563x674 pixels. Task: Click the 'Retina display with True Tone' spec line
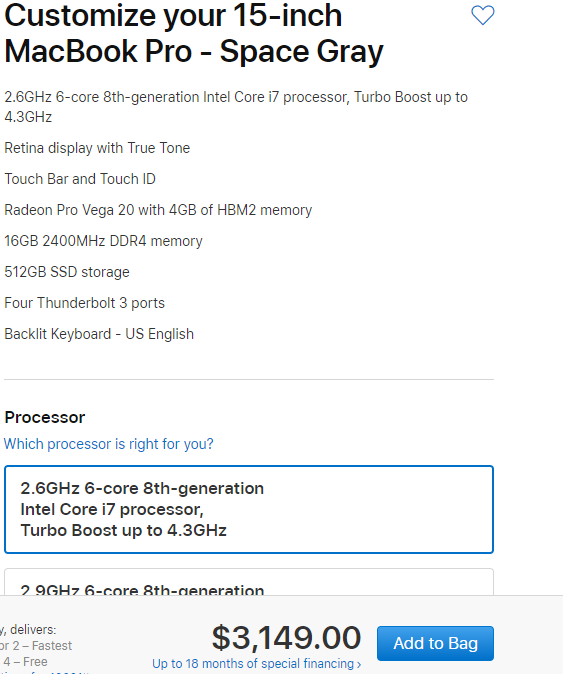[x=97, y=148]
